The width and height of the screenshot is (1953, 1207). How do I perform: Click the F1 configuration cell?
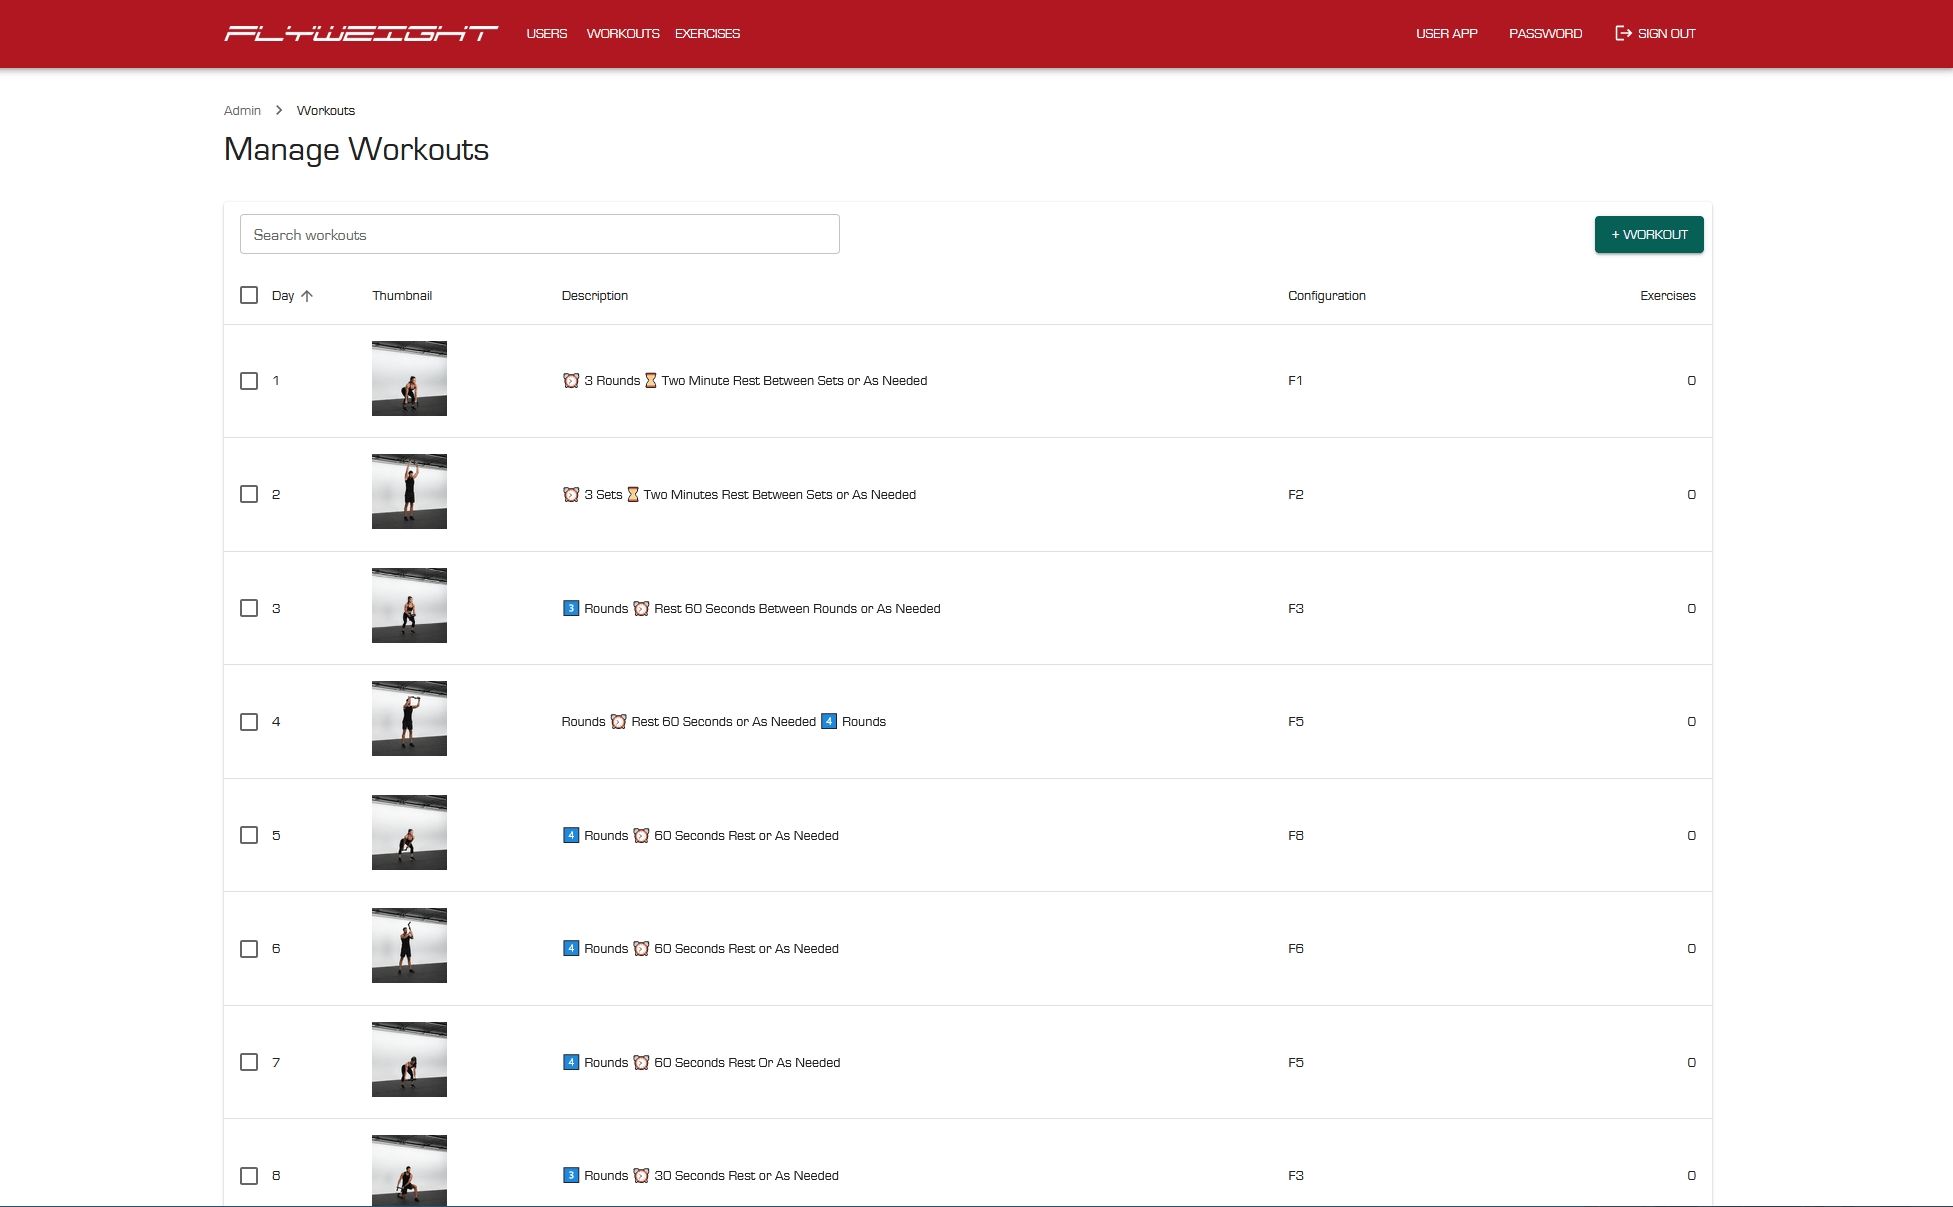1295,381
